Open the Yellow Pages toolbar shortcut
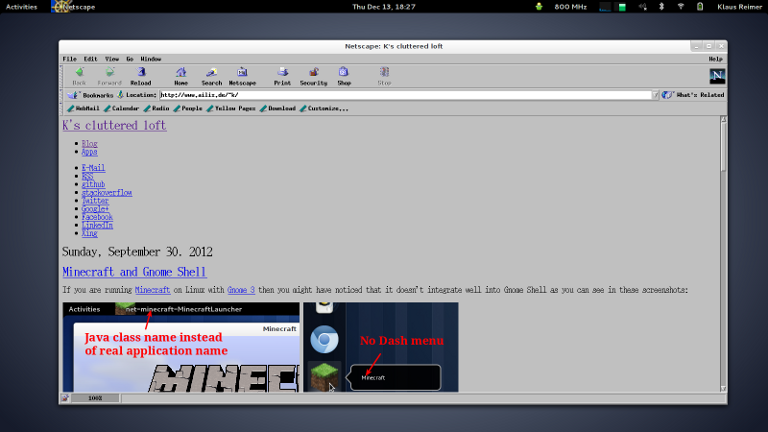This screenshot has width=768, height=432. (x=231, y=108)
